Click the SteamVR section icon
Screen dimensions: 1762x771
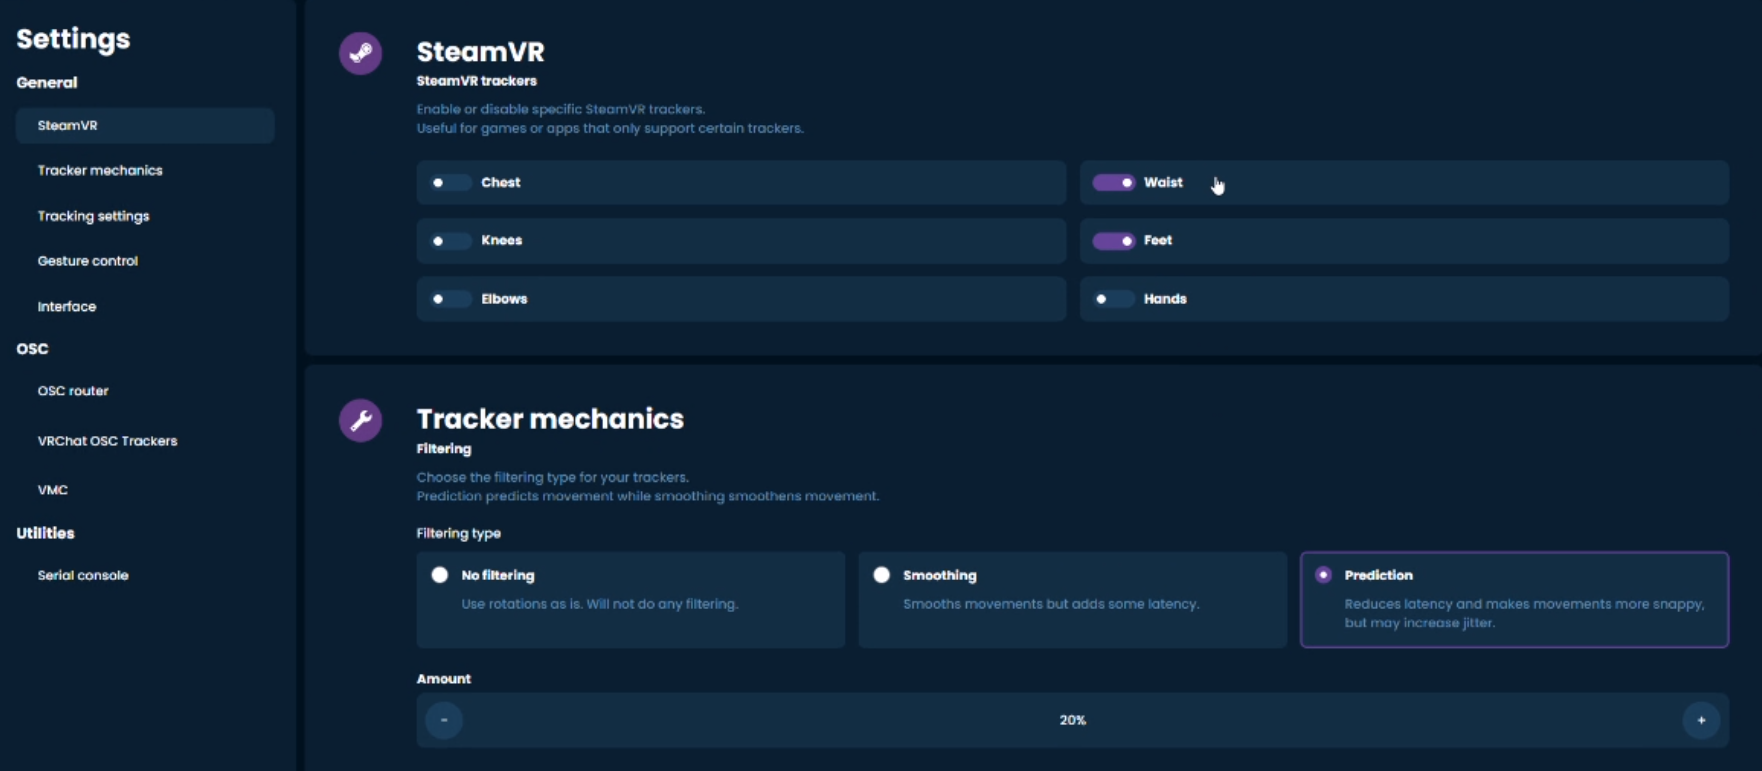360,53
